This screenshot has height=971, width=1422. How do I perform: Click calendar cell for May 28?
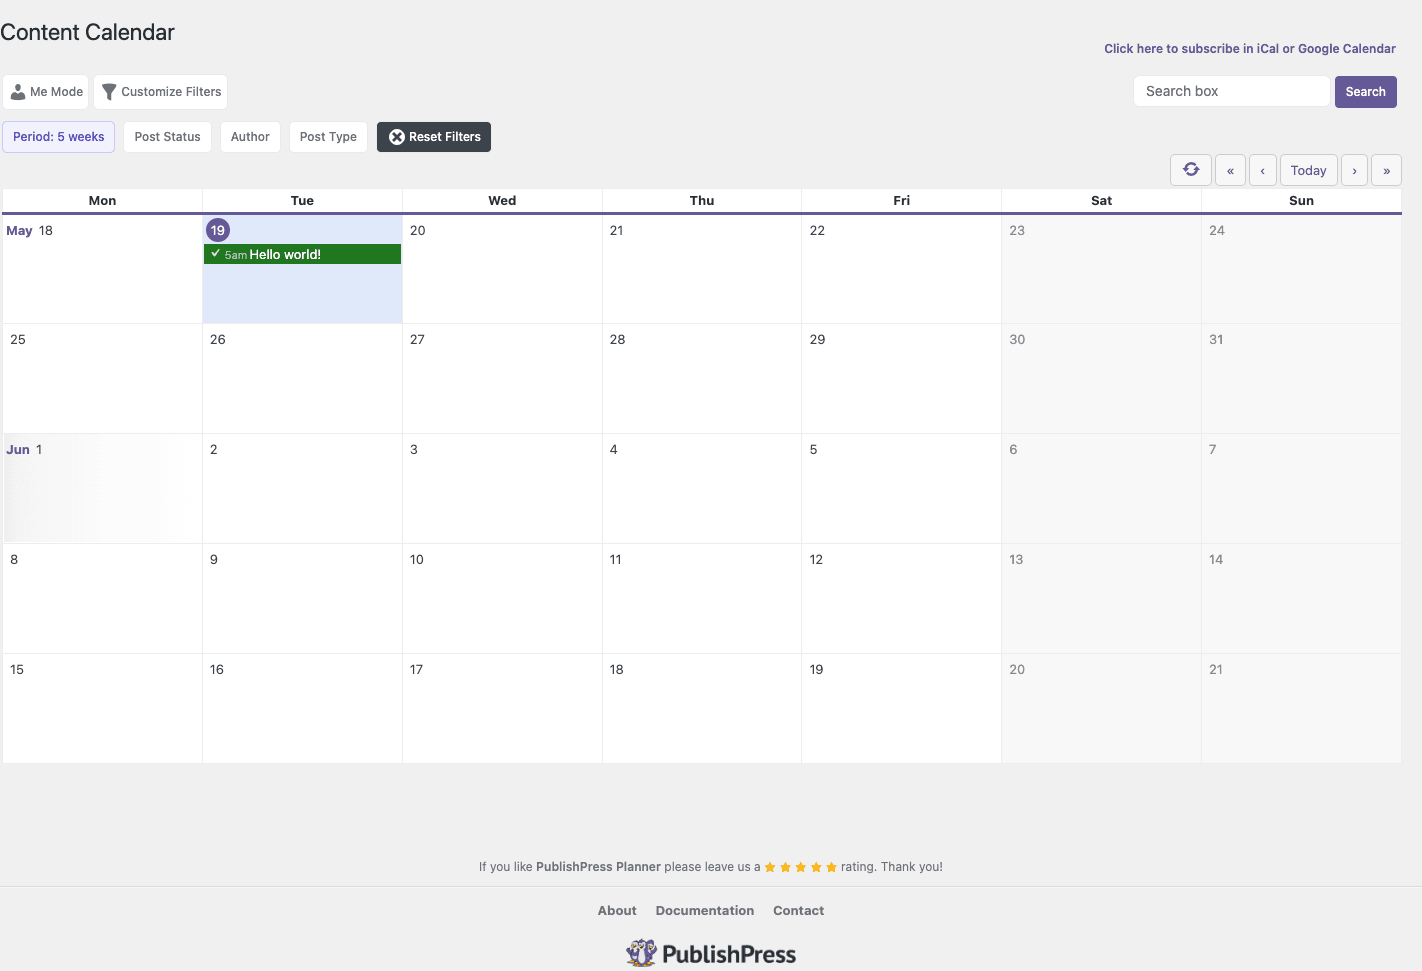pyautogui.click(x=702, y=379)
